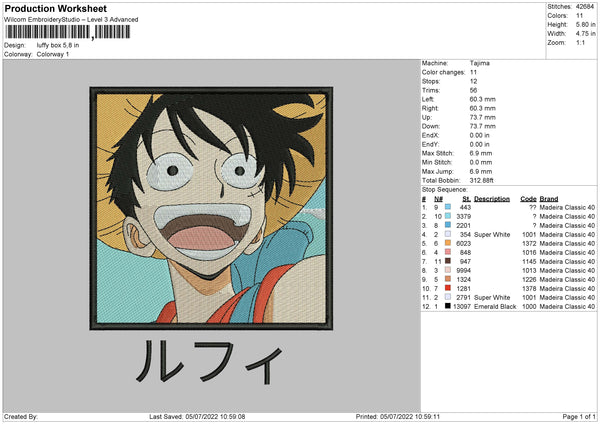Click the white swatch beside 354 stitches
This screenshot has height=424, width=600.
tap(448, 234)
